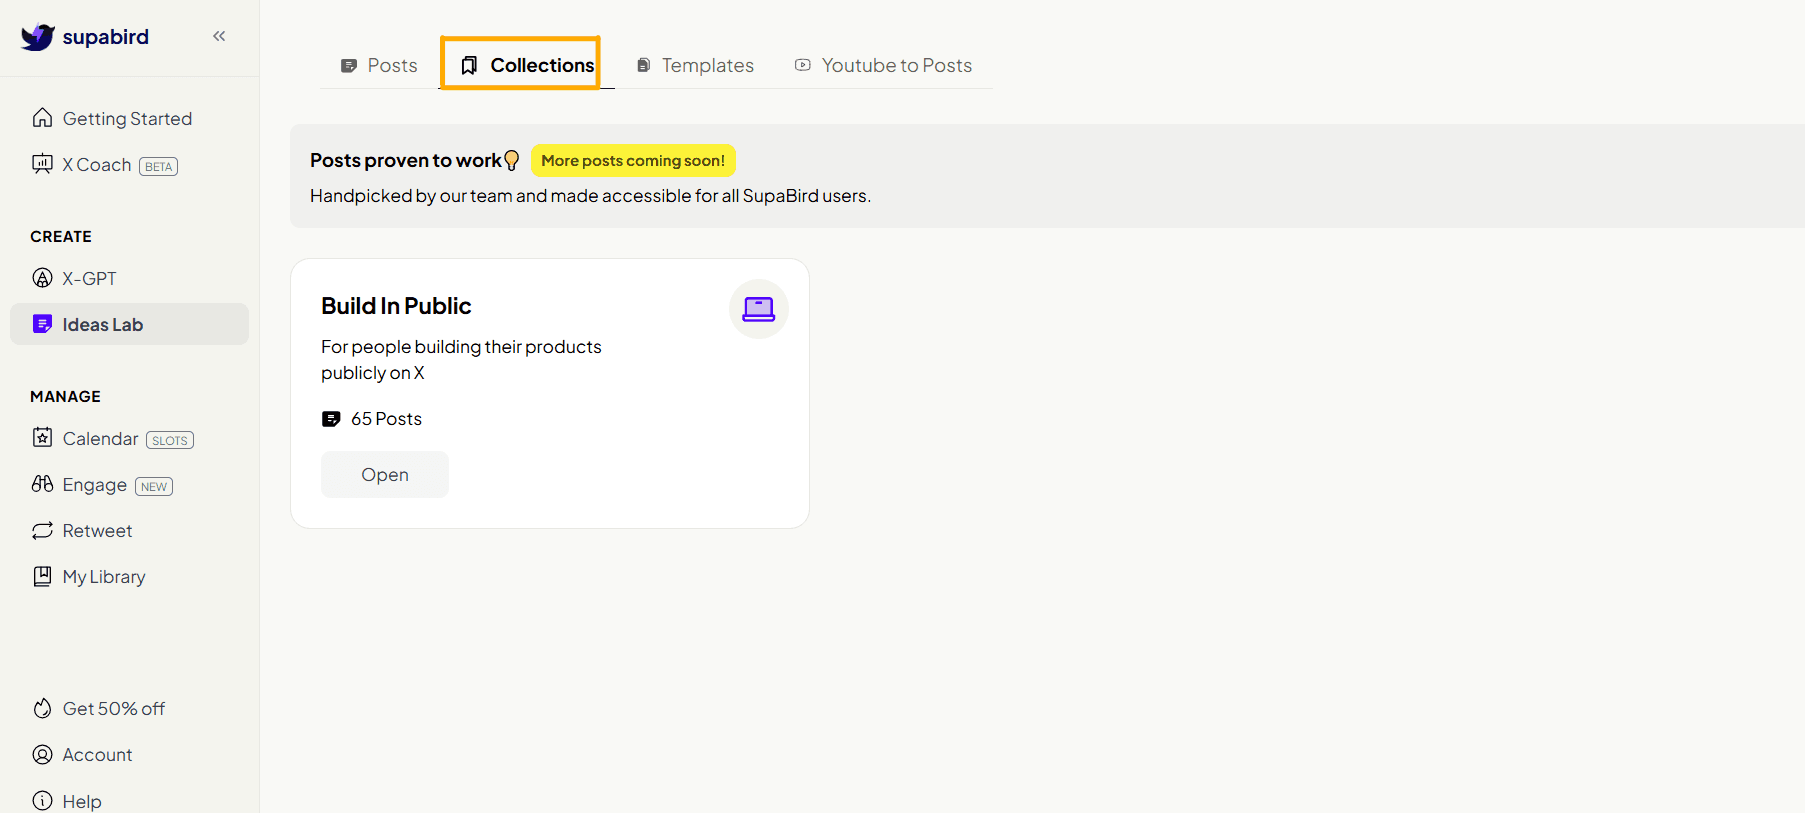Click More posts coming soon badge
This screenshot has height=813, width=1805.
point(633,161)
